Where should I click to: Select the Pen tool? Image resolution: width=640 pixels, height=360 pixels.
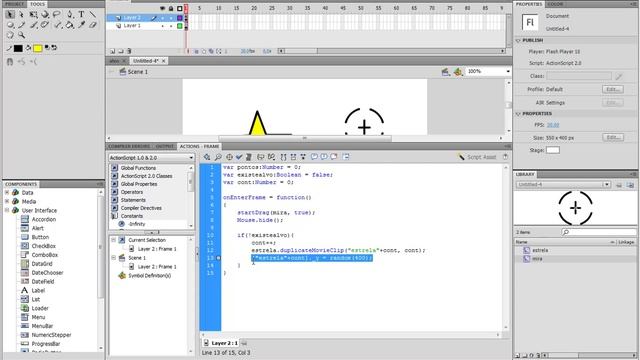[70, 14]
